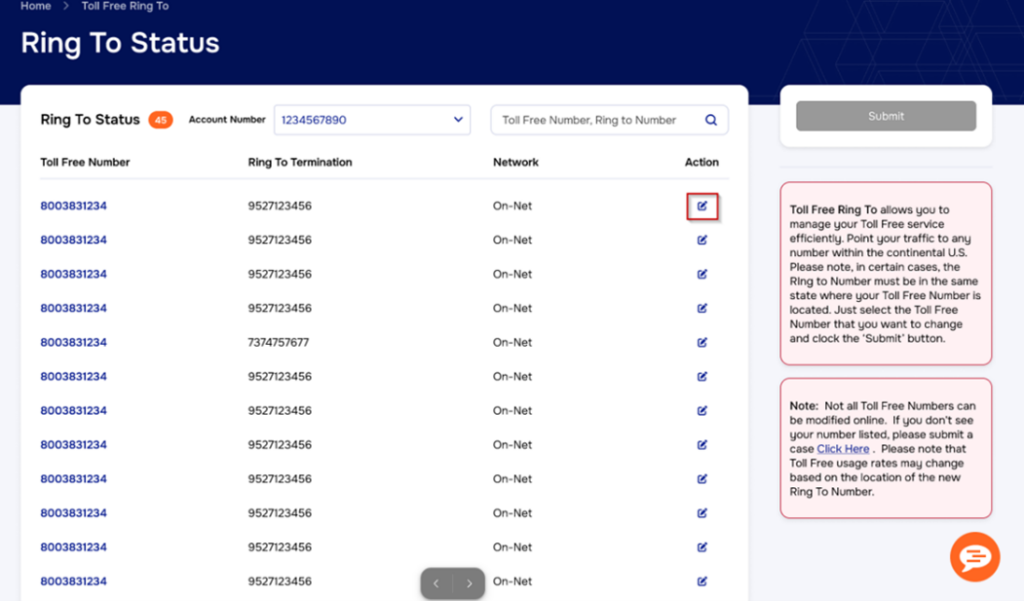
Task: Go to next page with right arrow
Action: (469, 583)
